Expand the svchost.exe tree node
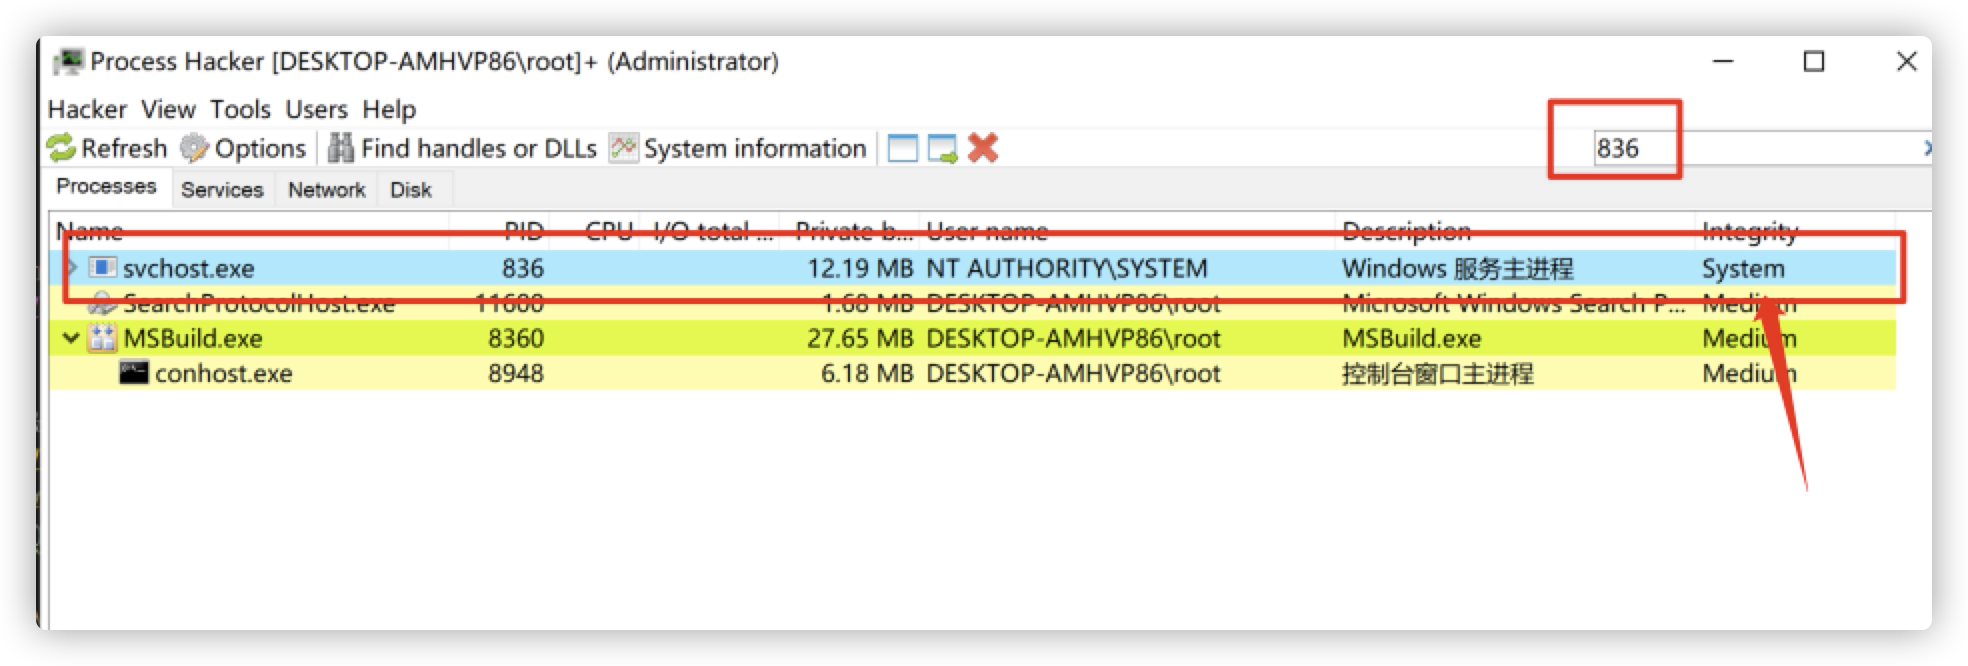Screen dimensions: 1968x666 tap(71, 268)
